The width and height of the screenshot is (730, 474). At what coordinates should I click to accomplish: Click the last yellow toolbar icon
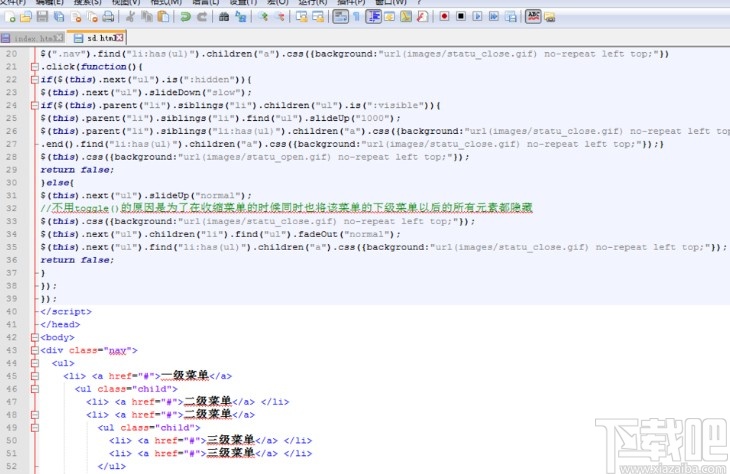(x=550, y=18)
